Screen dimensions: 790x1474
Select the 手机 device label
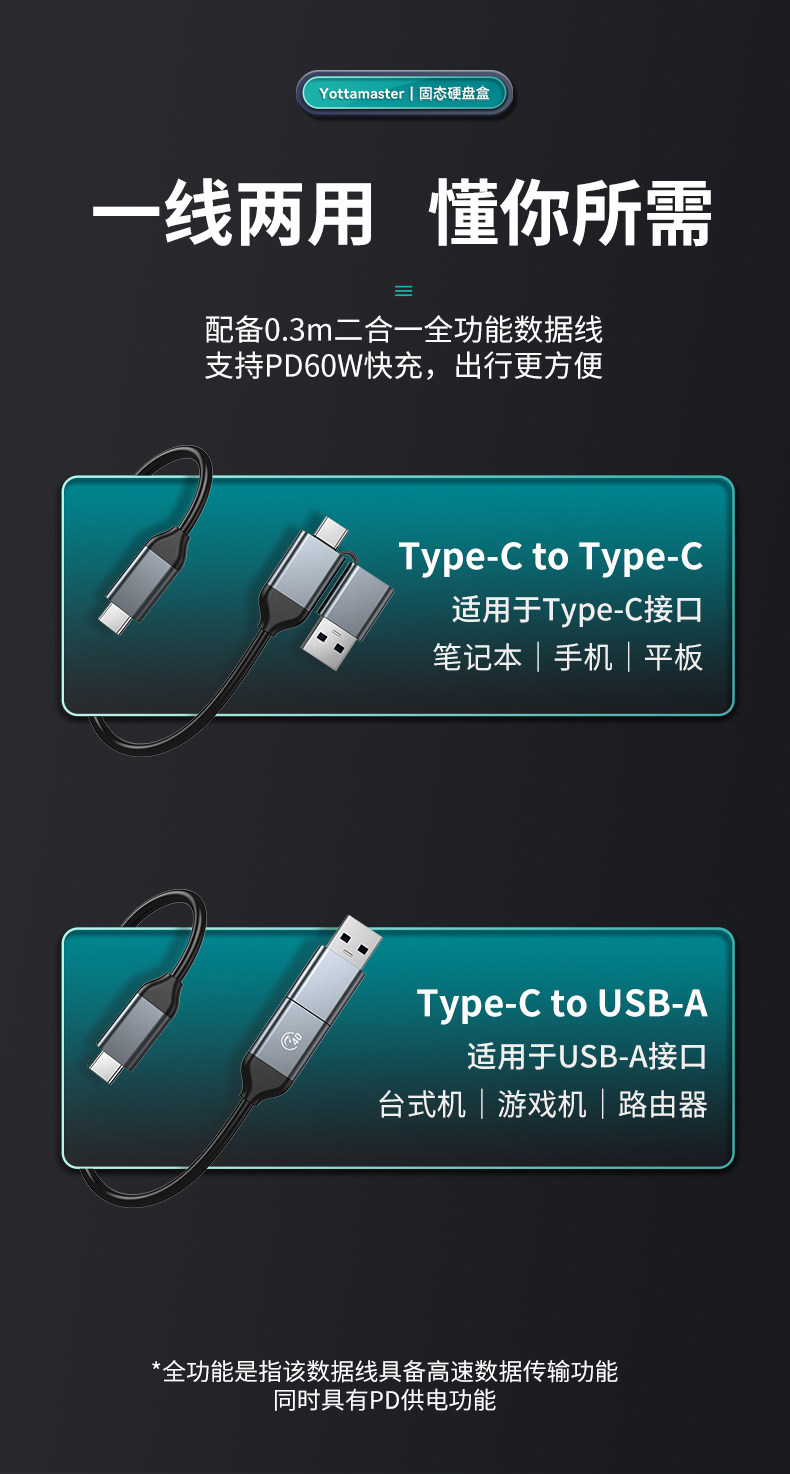(x=583, y=657)
